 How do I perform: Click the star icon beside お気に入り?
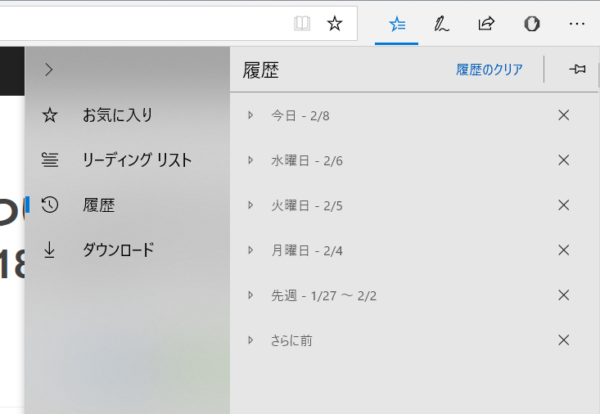(50, 115)
